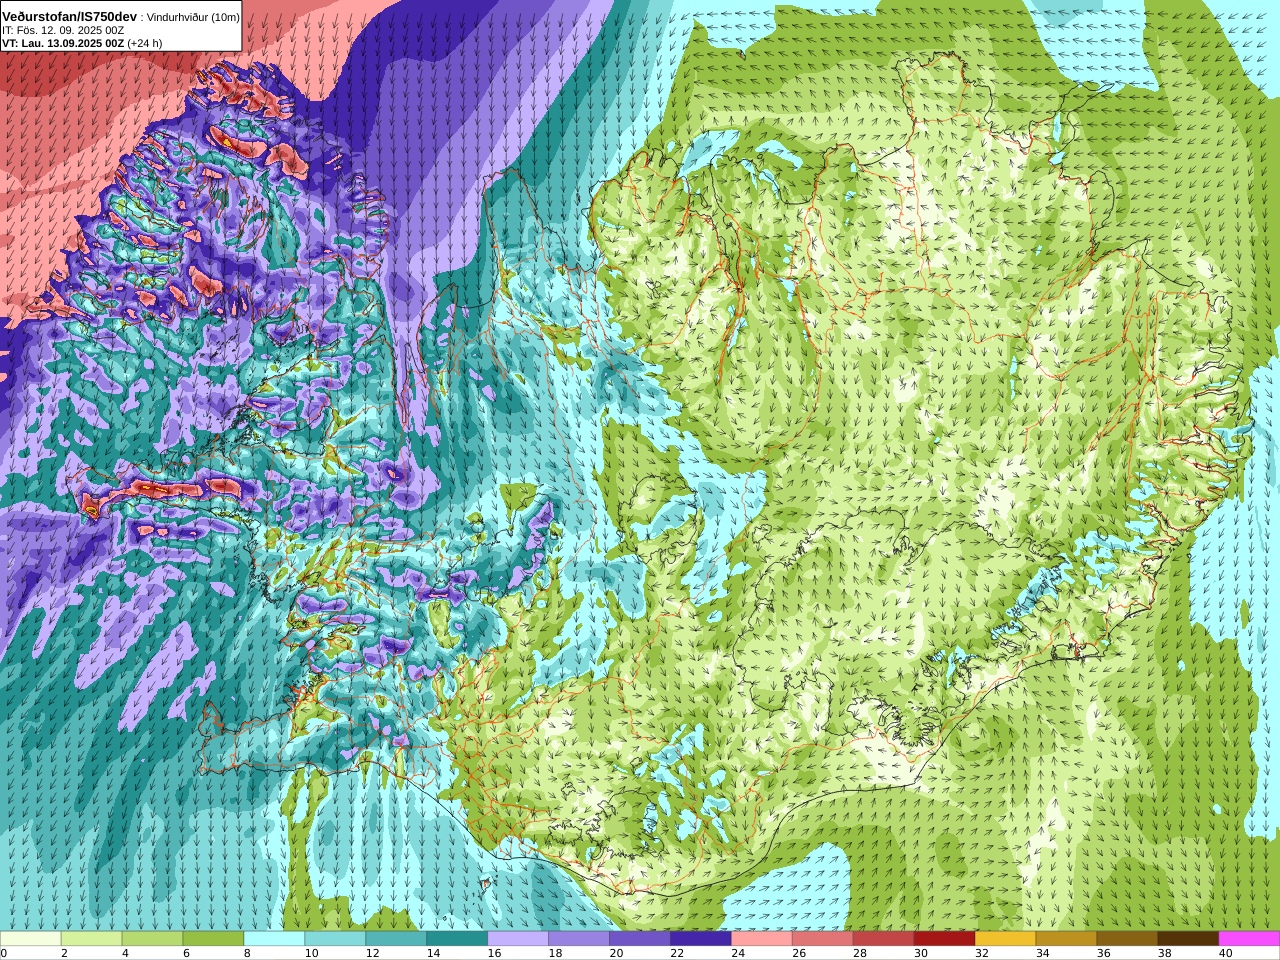Click the 32–34 yellow-gold legend swatch
Viewport: 1280px width, 960px height.
(1006, 939)
